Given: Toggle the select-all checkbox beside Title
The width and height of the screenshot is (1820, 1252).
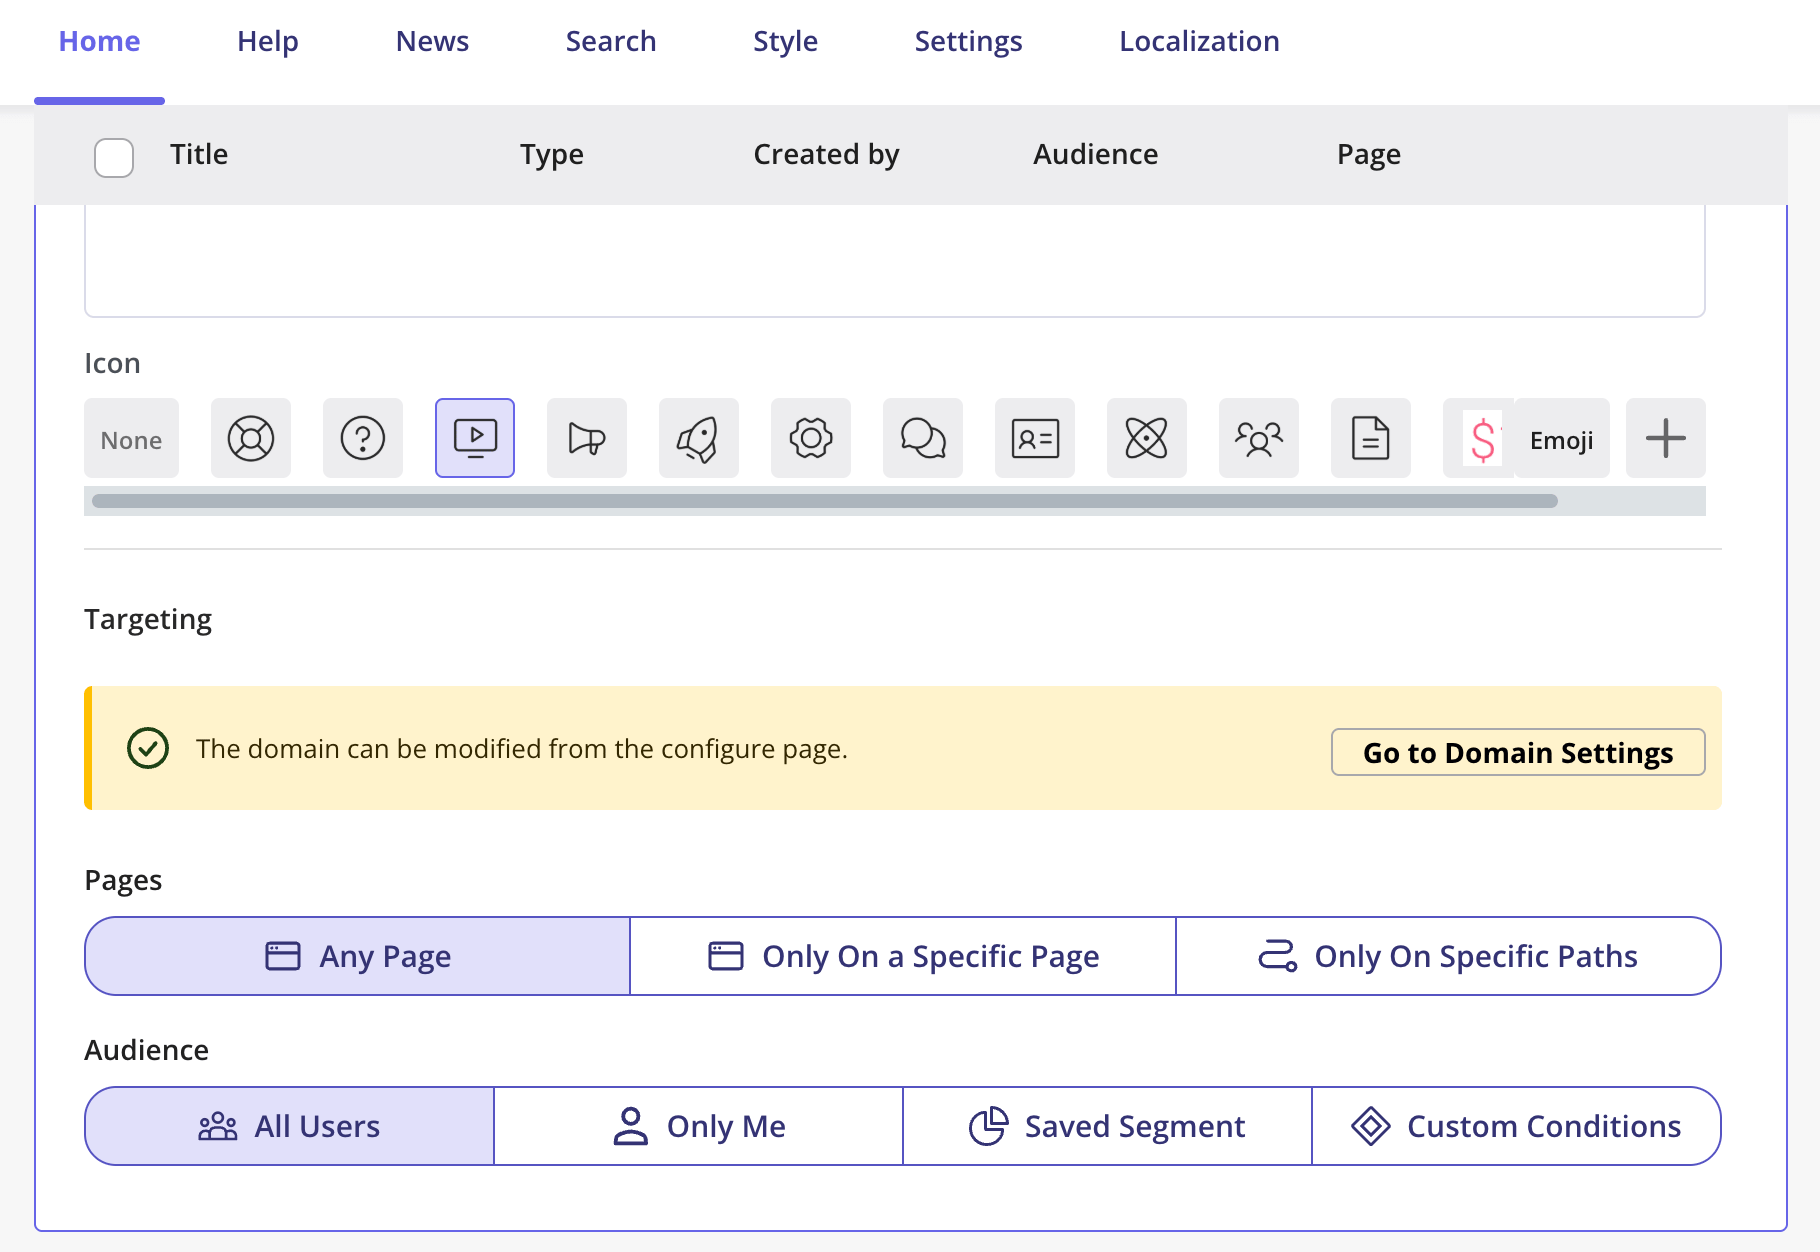Looking at the screenshot, I should coord(114,157).
